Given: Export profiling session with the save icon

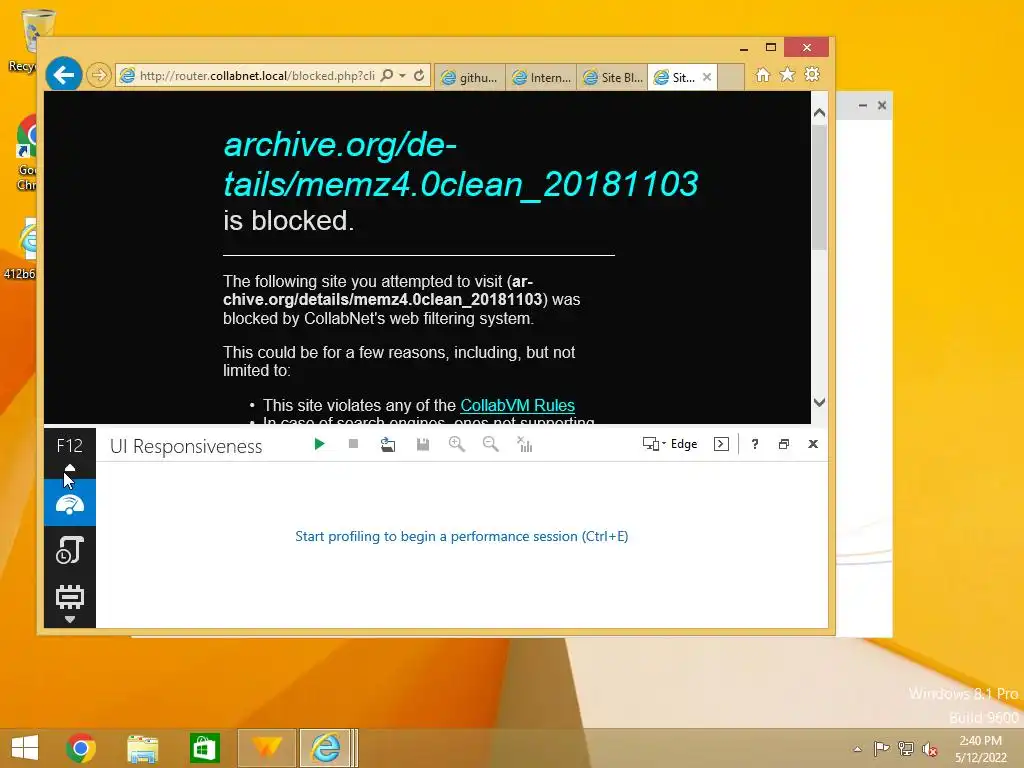Looking at the screenshot, I should coord(423,445).
